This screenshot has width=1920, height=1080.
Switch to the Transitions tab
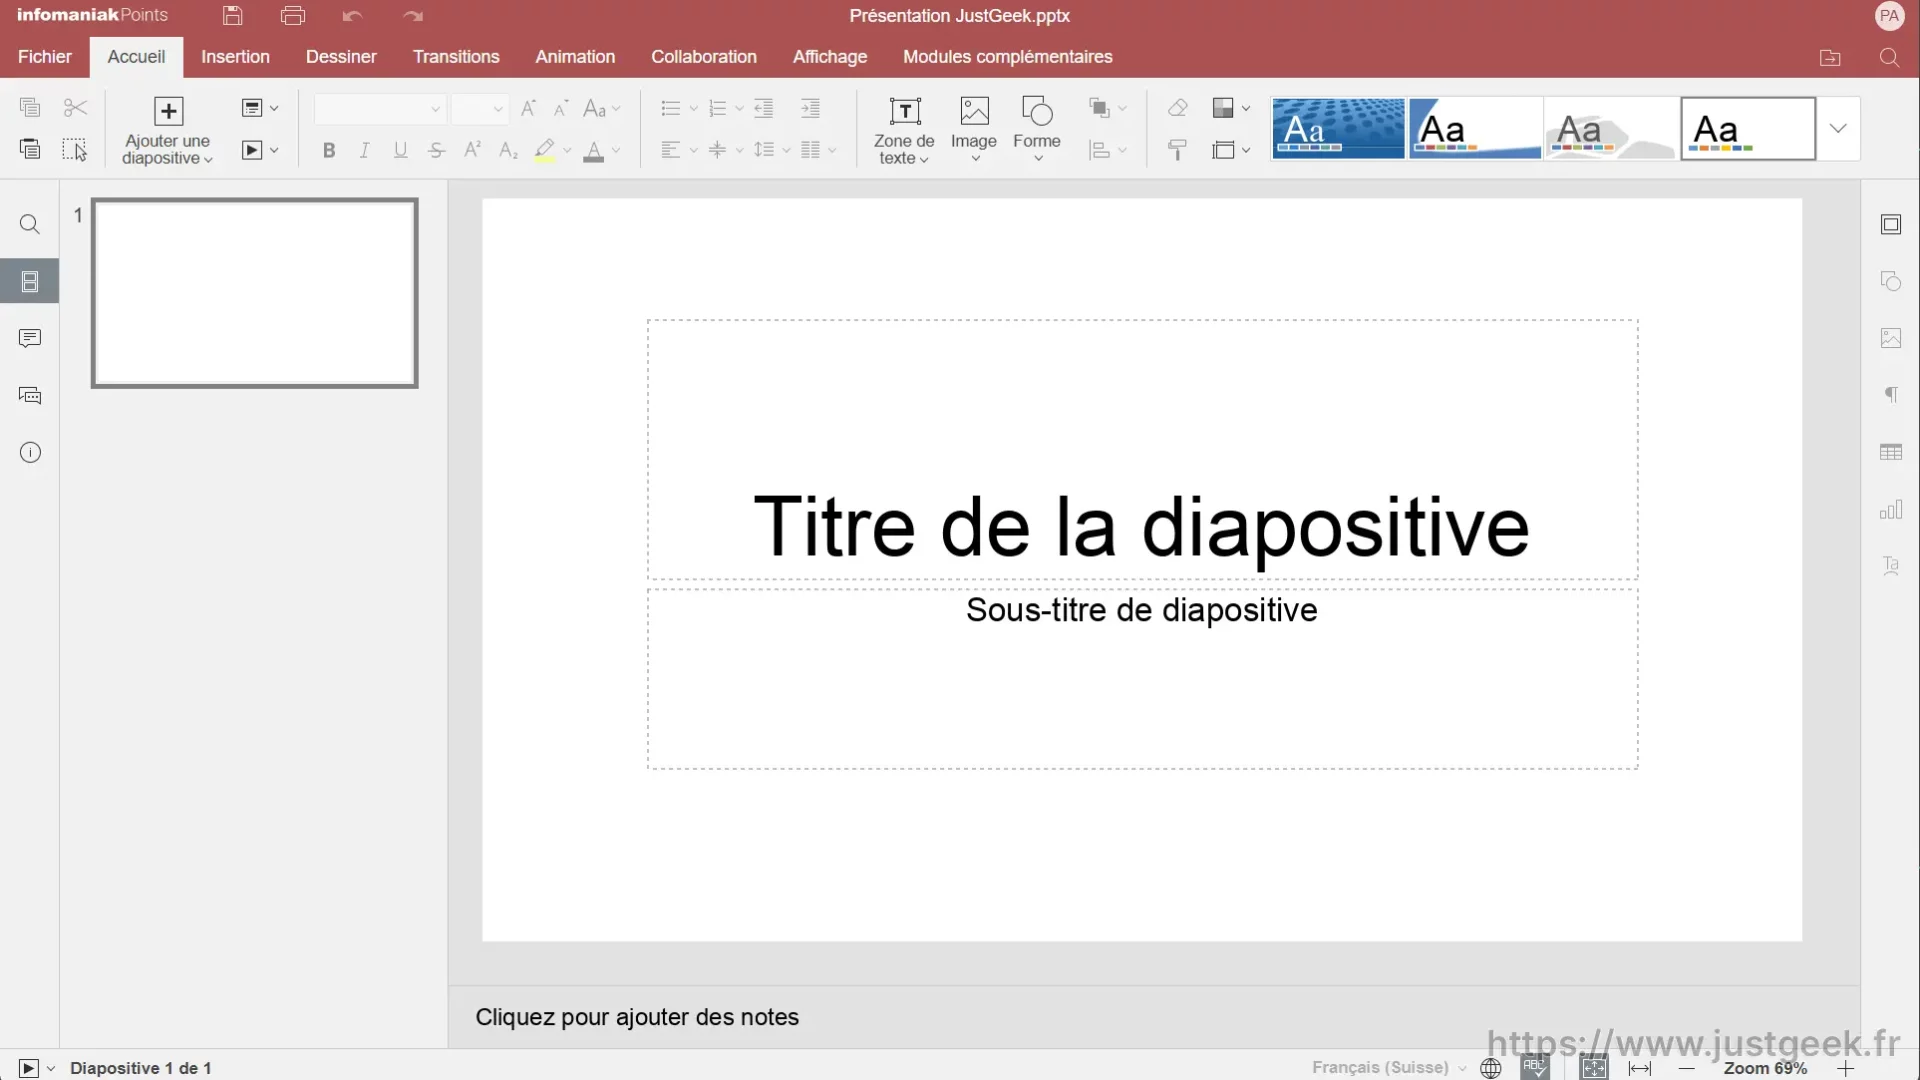(456, 57)
